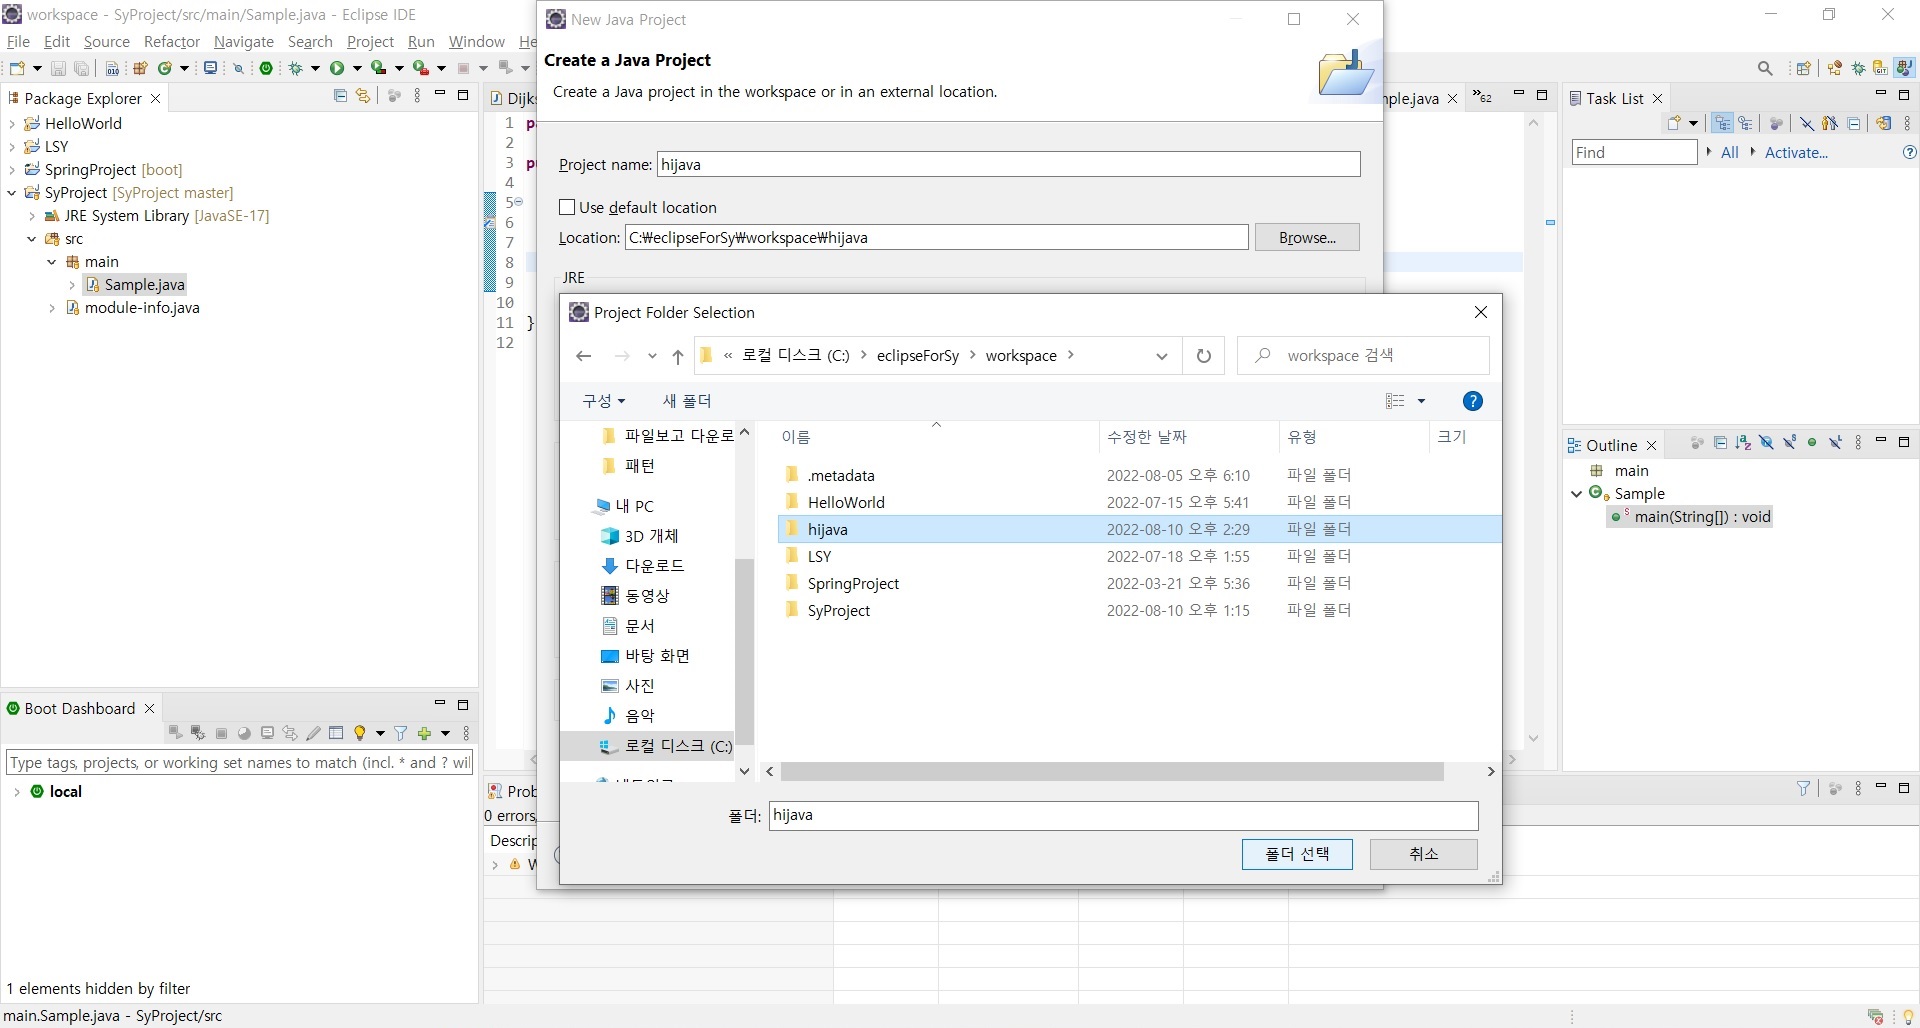Click Synchronize Changed icon in Task List
The height and width of the screenshot is (1028, 1920).
coord(1884,123)
